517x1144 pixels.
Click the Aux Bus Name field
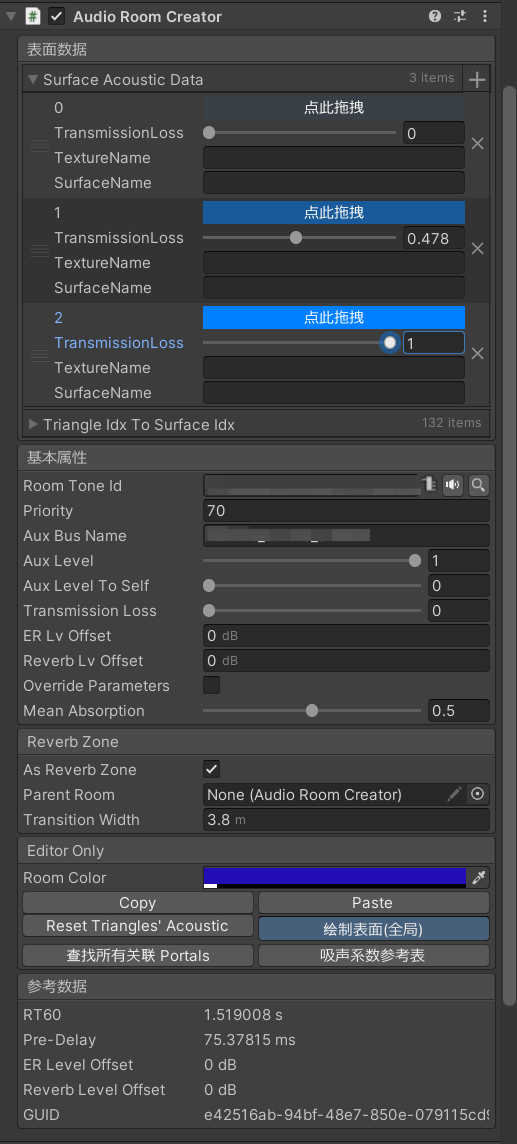coord(346,536)
